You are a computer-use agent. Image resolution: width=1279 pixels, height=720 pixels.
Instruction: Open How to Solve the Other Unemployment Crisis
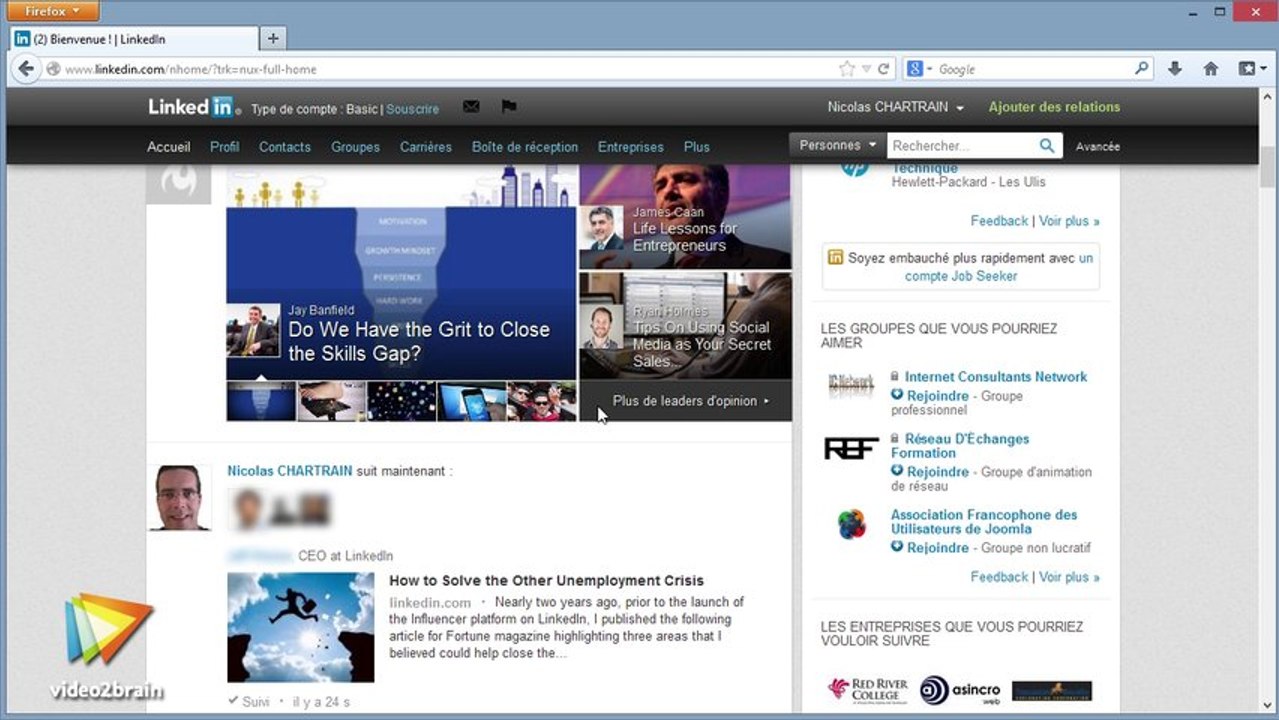546,580
